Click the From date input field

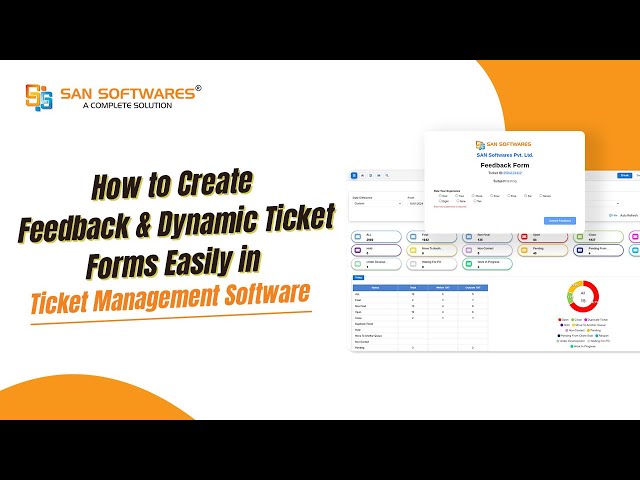(x=416, y=203)
